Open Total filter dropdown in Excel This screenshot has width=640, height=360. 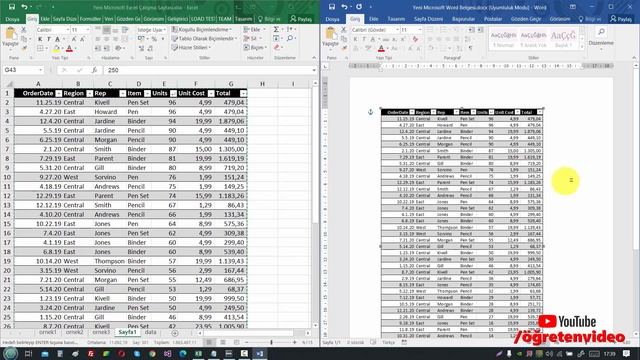(x=243, y=93)
